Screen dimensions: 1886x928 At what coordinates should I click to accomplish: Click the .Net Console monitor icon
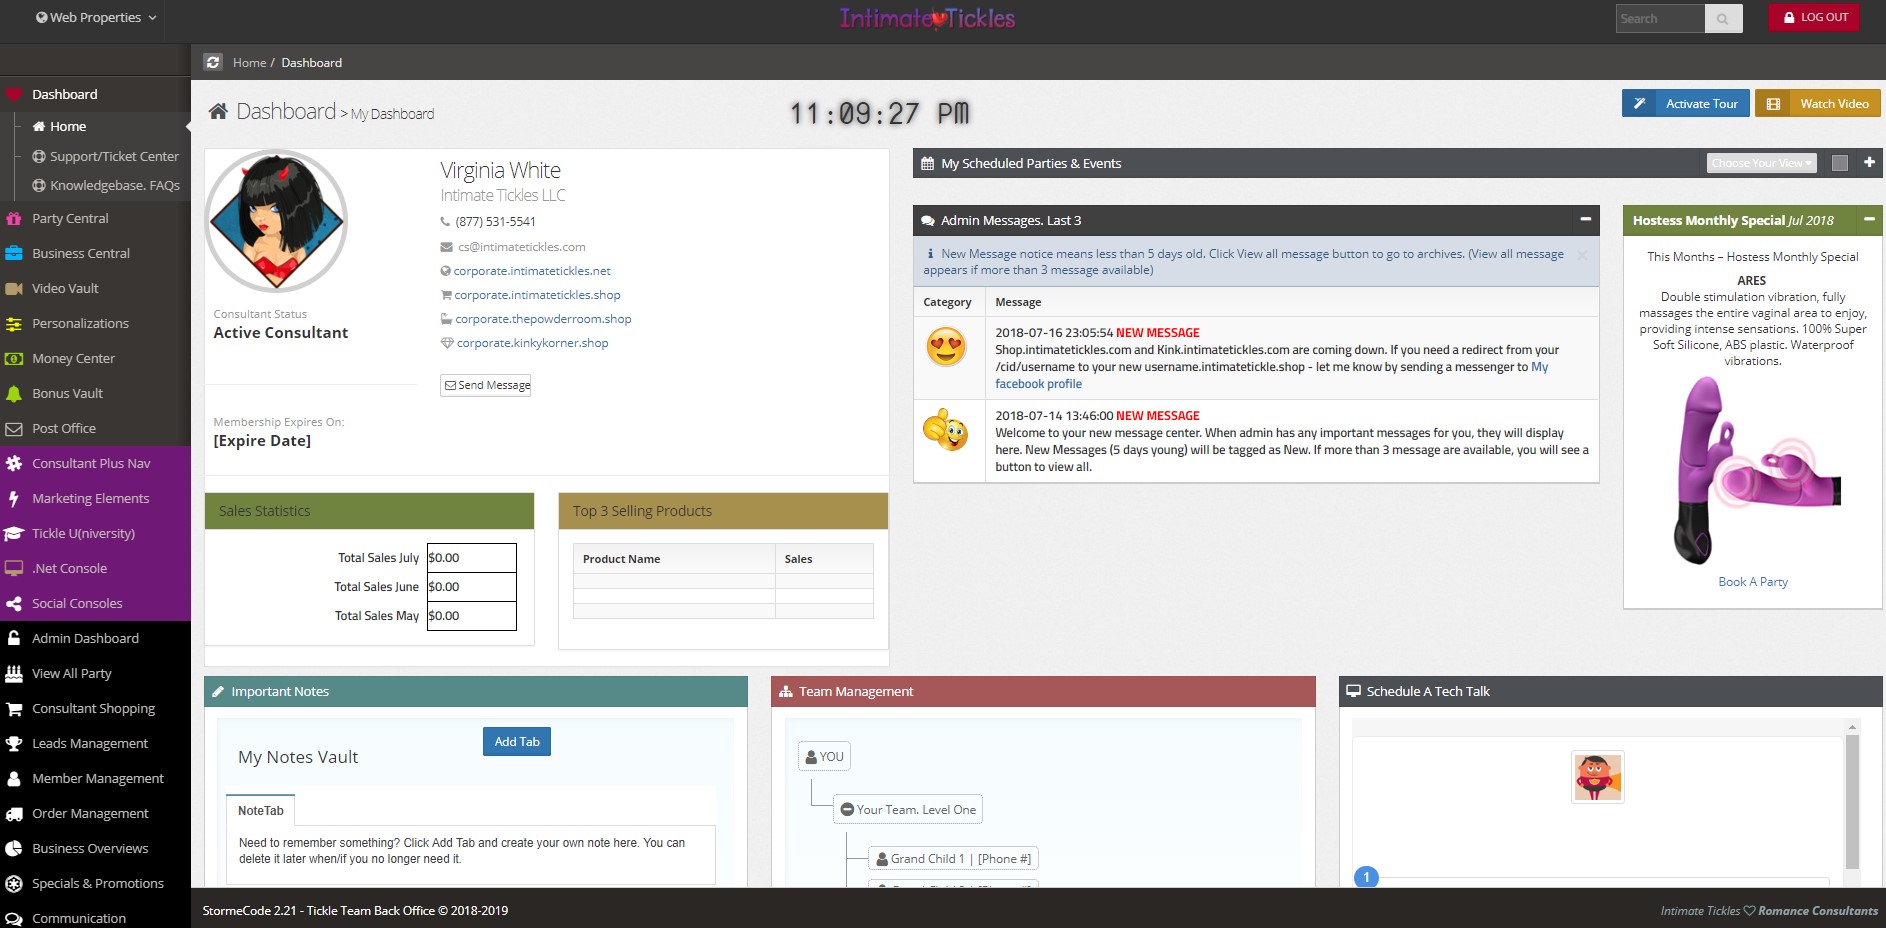pyautogui.click(x=14, y=568)
